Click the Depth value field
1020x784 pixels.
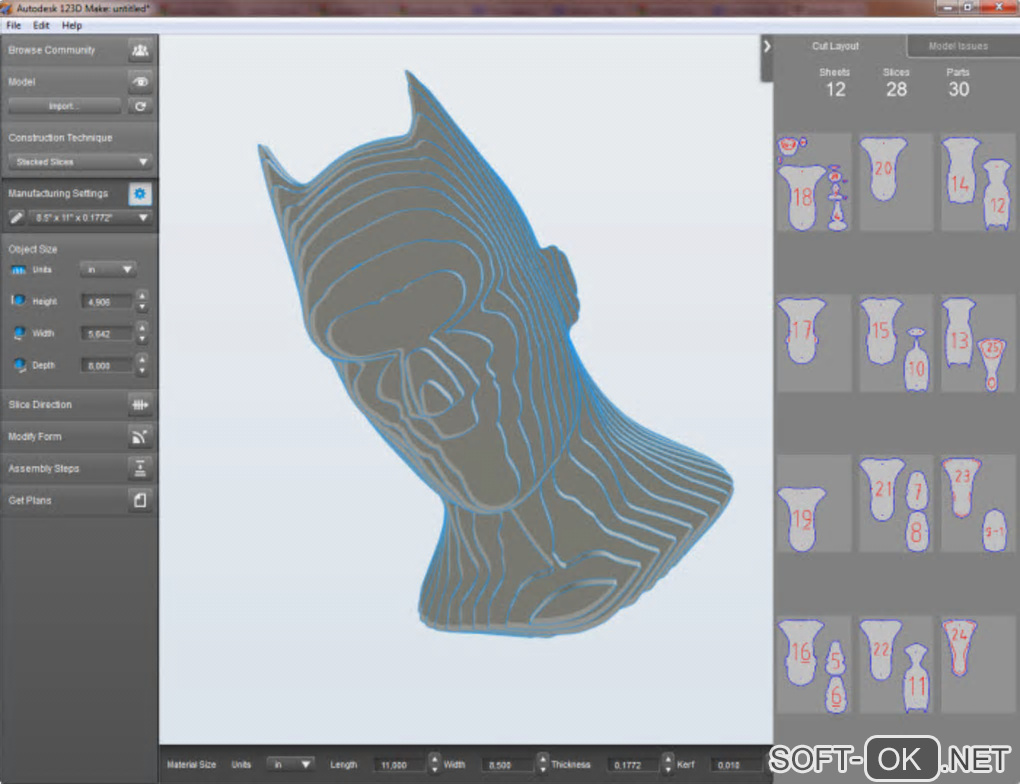point(107,366)
